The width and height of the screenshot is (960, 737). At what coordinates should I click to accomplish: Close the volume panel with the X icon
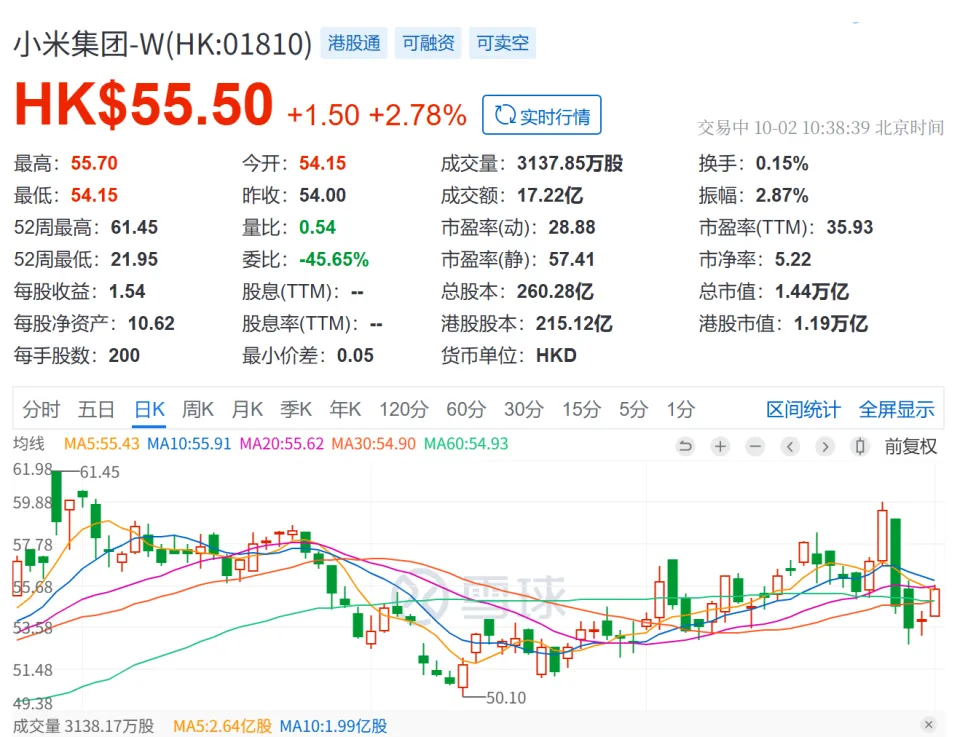(x=929, y=725)
